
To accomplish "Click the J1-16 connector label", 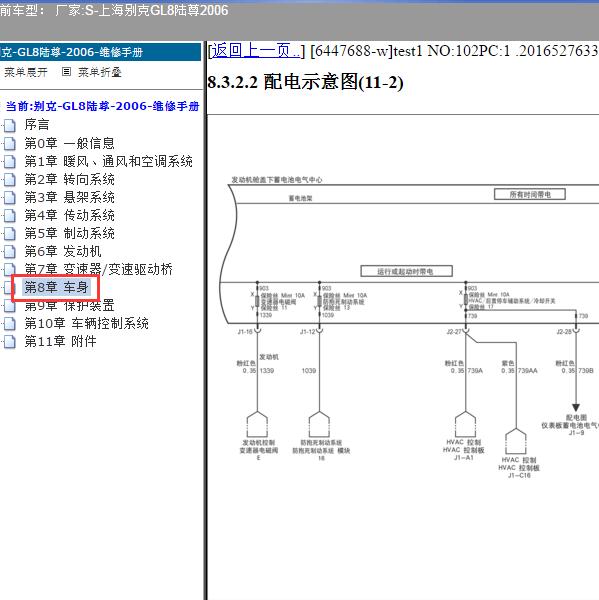I will tap(245, 331).
